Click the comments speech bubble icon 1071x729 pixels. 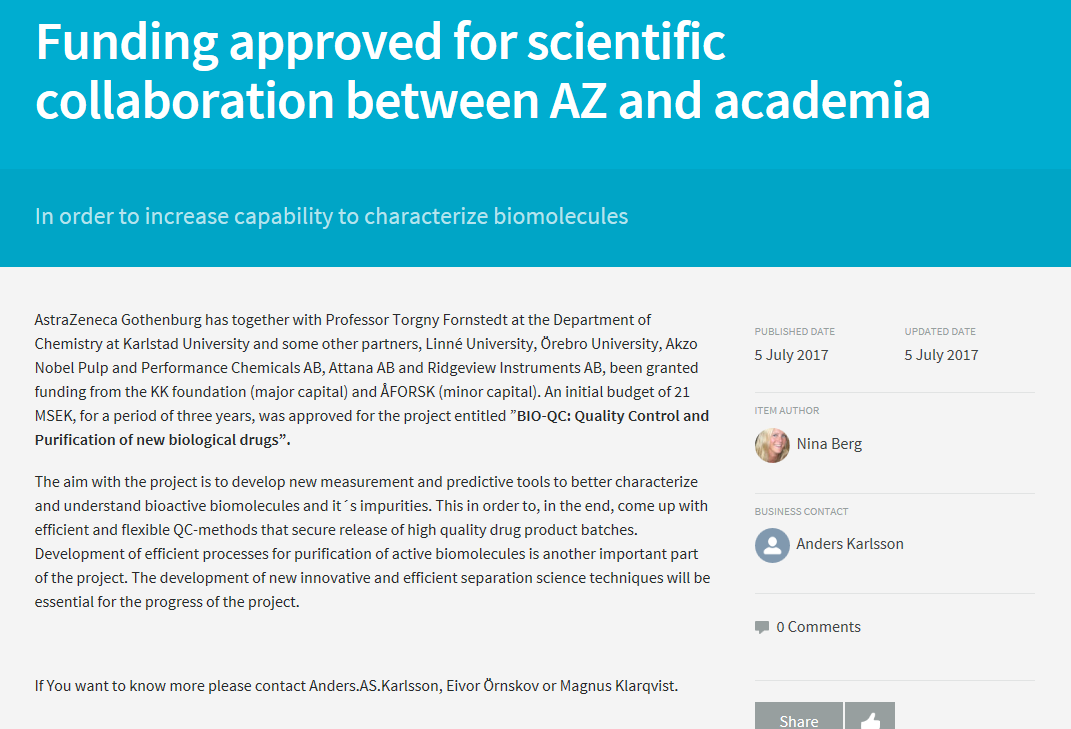click(x=762, y=627)
